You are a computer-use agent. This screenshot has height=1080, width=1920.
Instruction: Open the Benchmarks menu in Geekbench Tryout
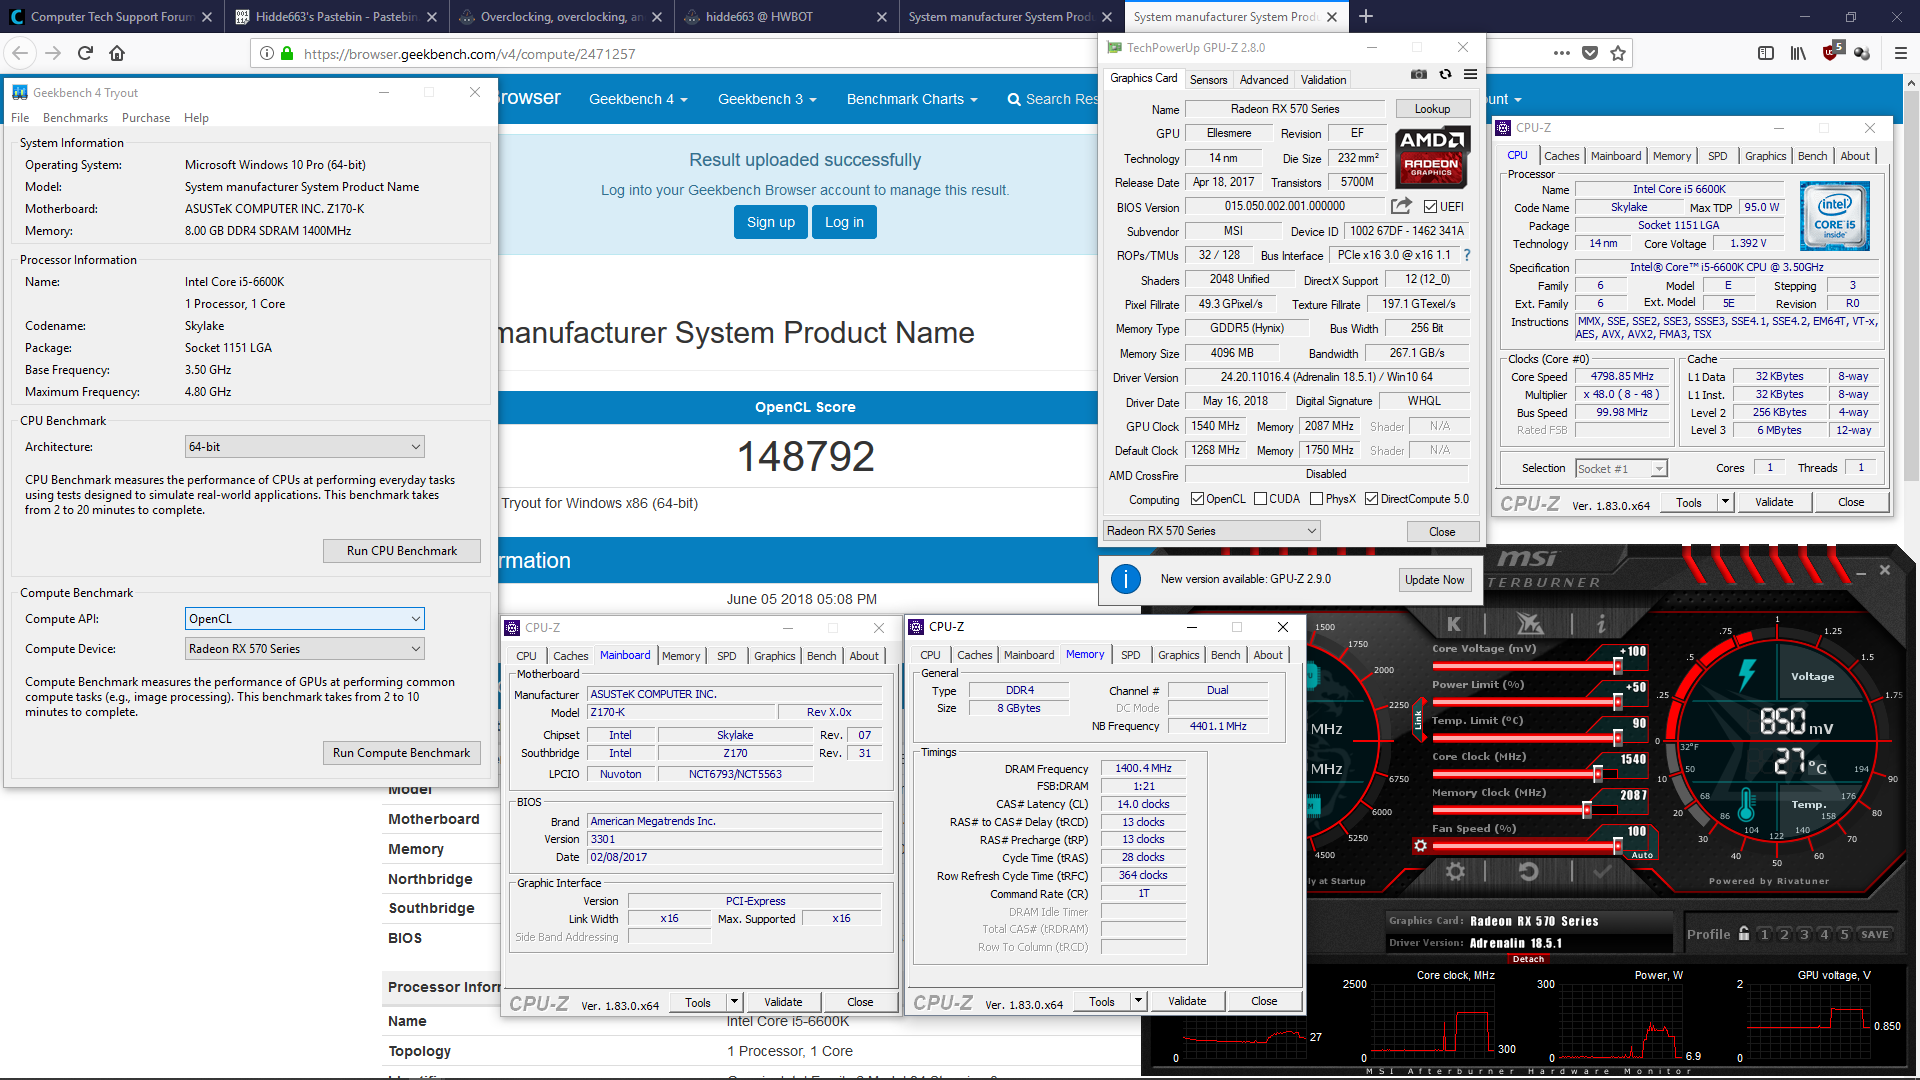(x=75, y=118)
